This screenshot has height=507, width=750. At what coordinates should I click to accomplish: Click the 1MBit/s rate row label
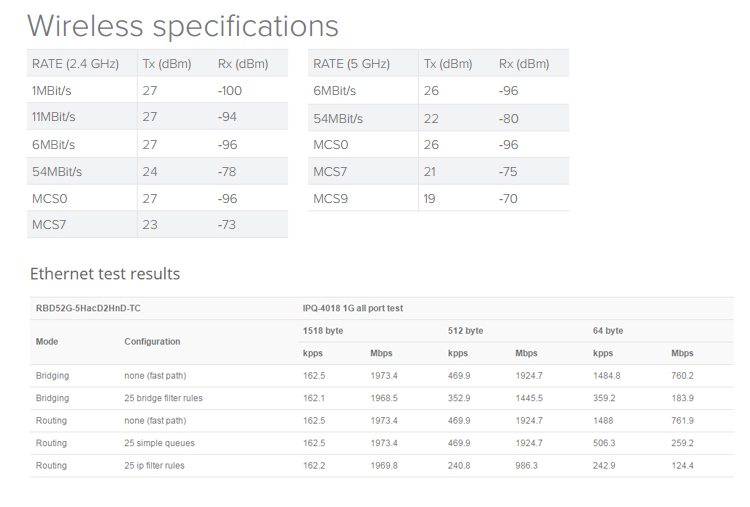click(53, 91)
